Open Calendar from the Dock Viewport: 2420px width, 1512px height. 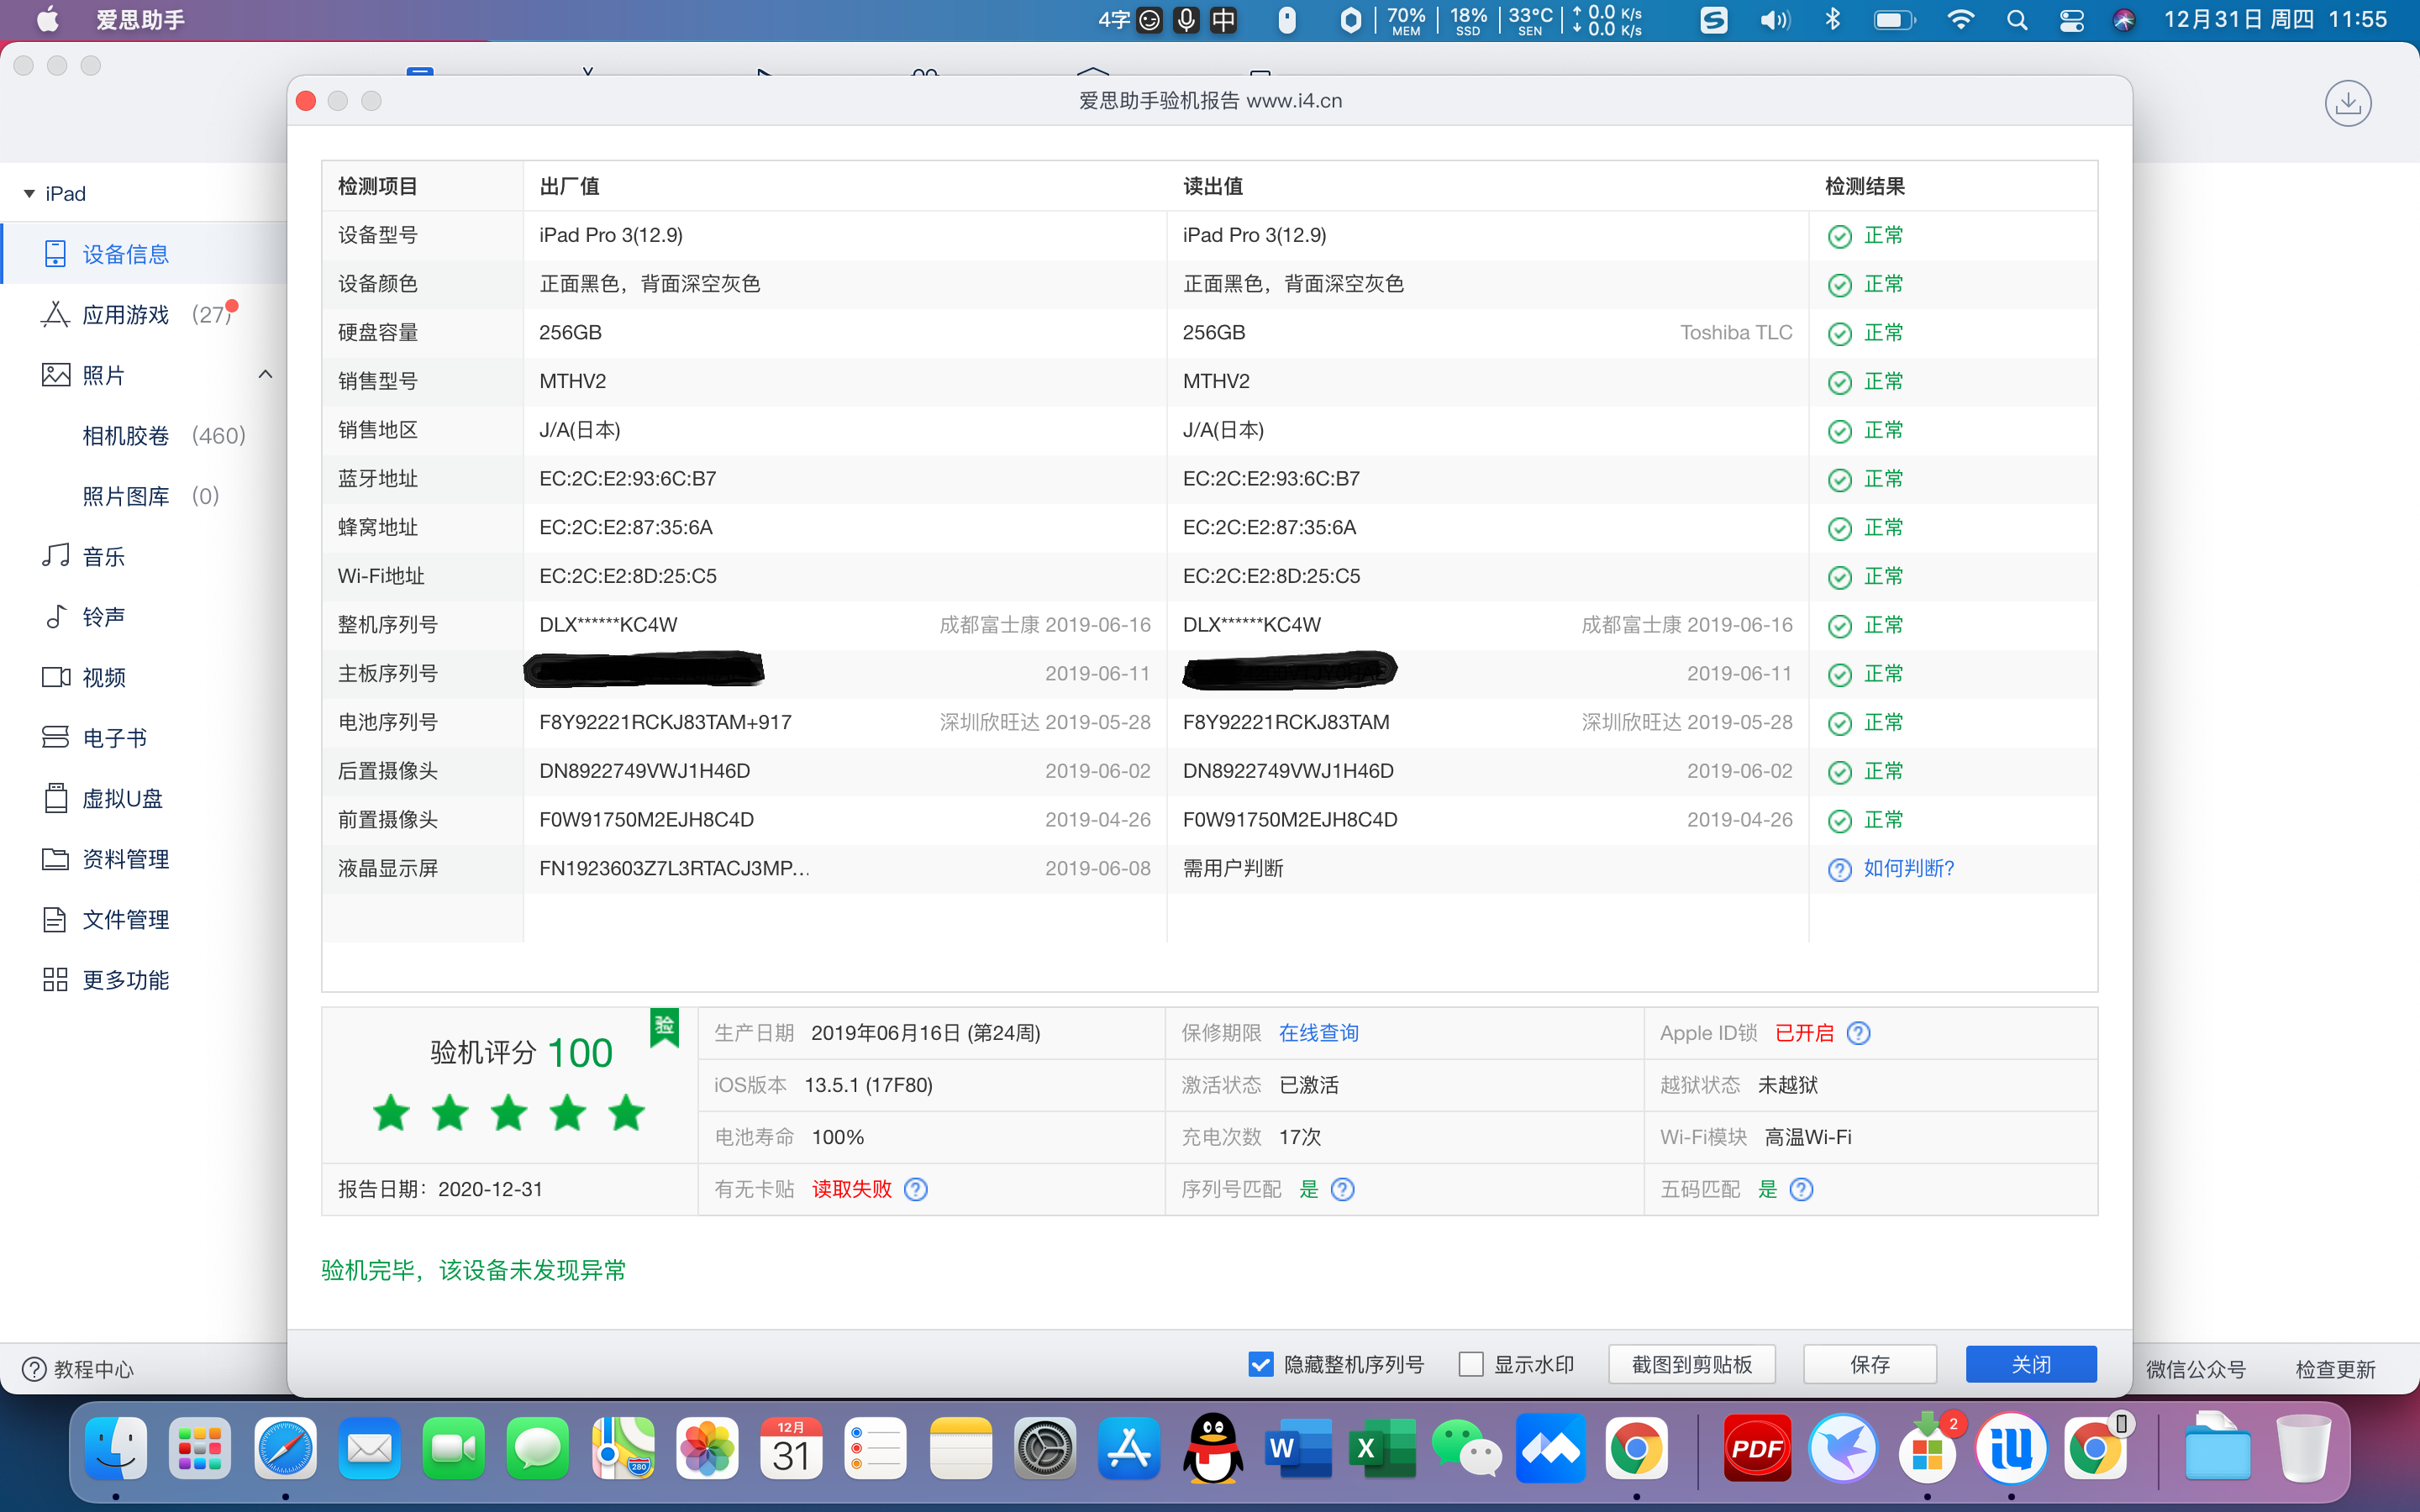791,1448
